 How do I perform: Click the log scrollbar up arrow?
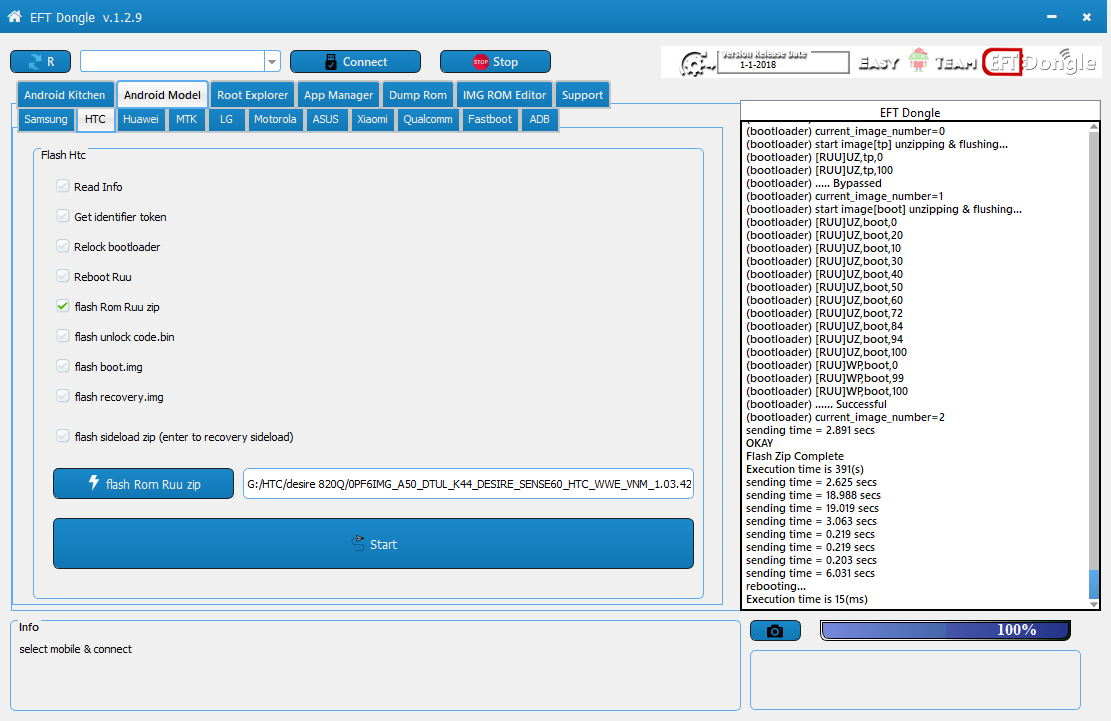[x=1094, y=127]
